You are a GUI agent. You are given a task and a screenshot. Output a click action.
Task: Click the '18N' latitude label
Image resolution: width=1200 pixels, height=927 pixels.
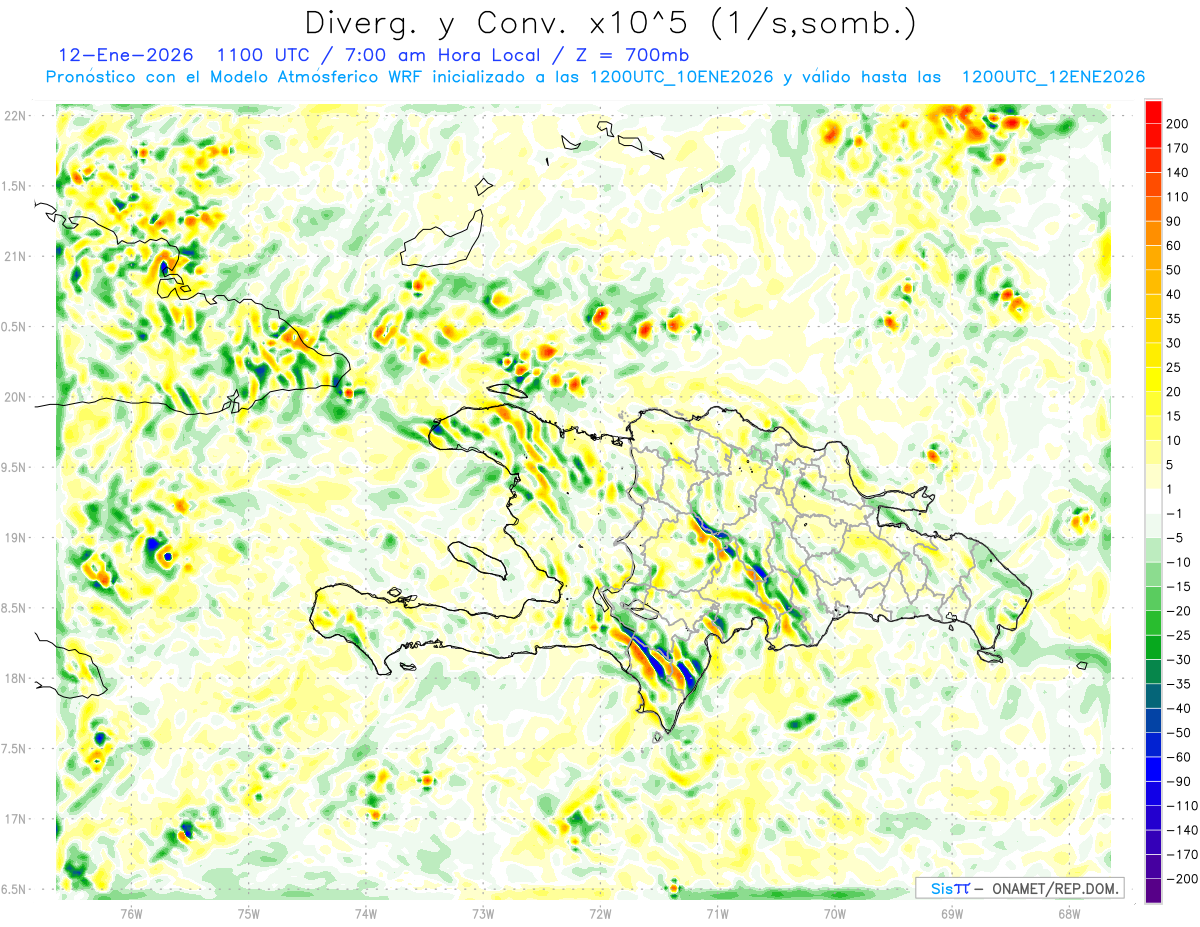14,679
